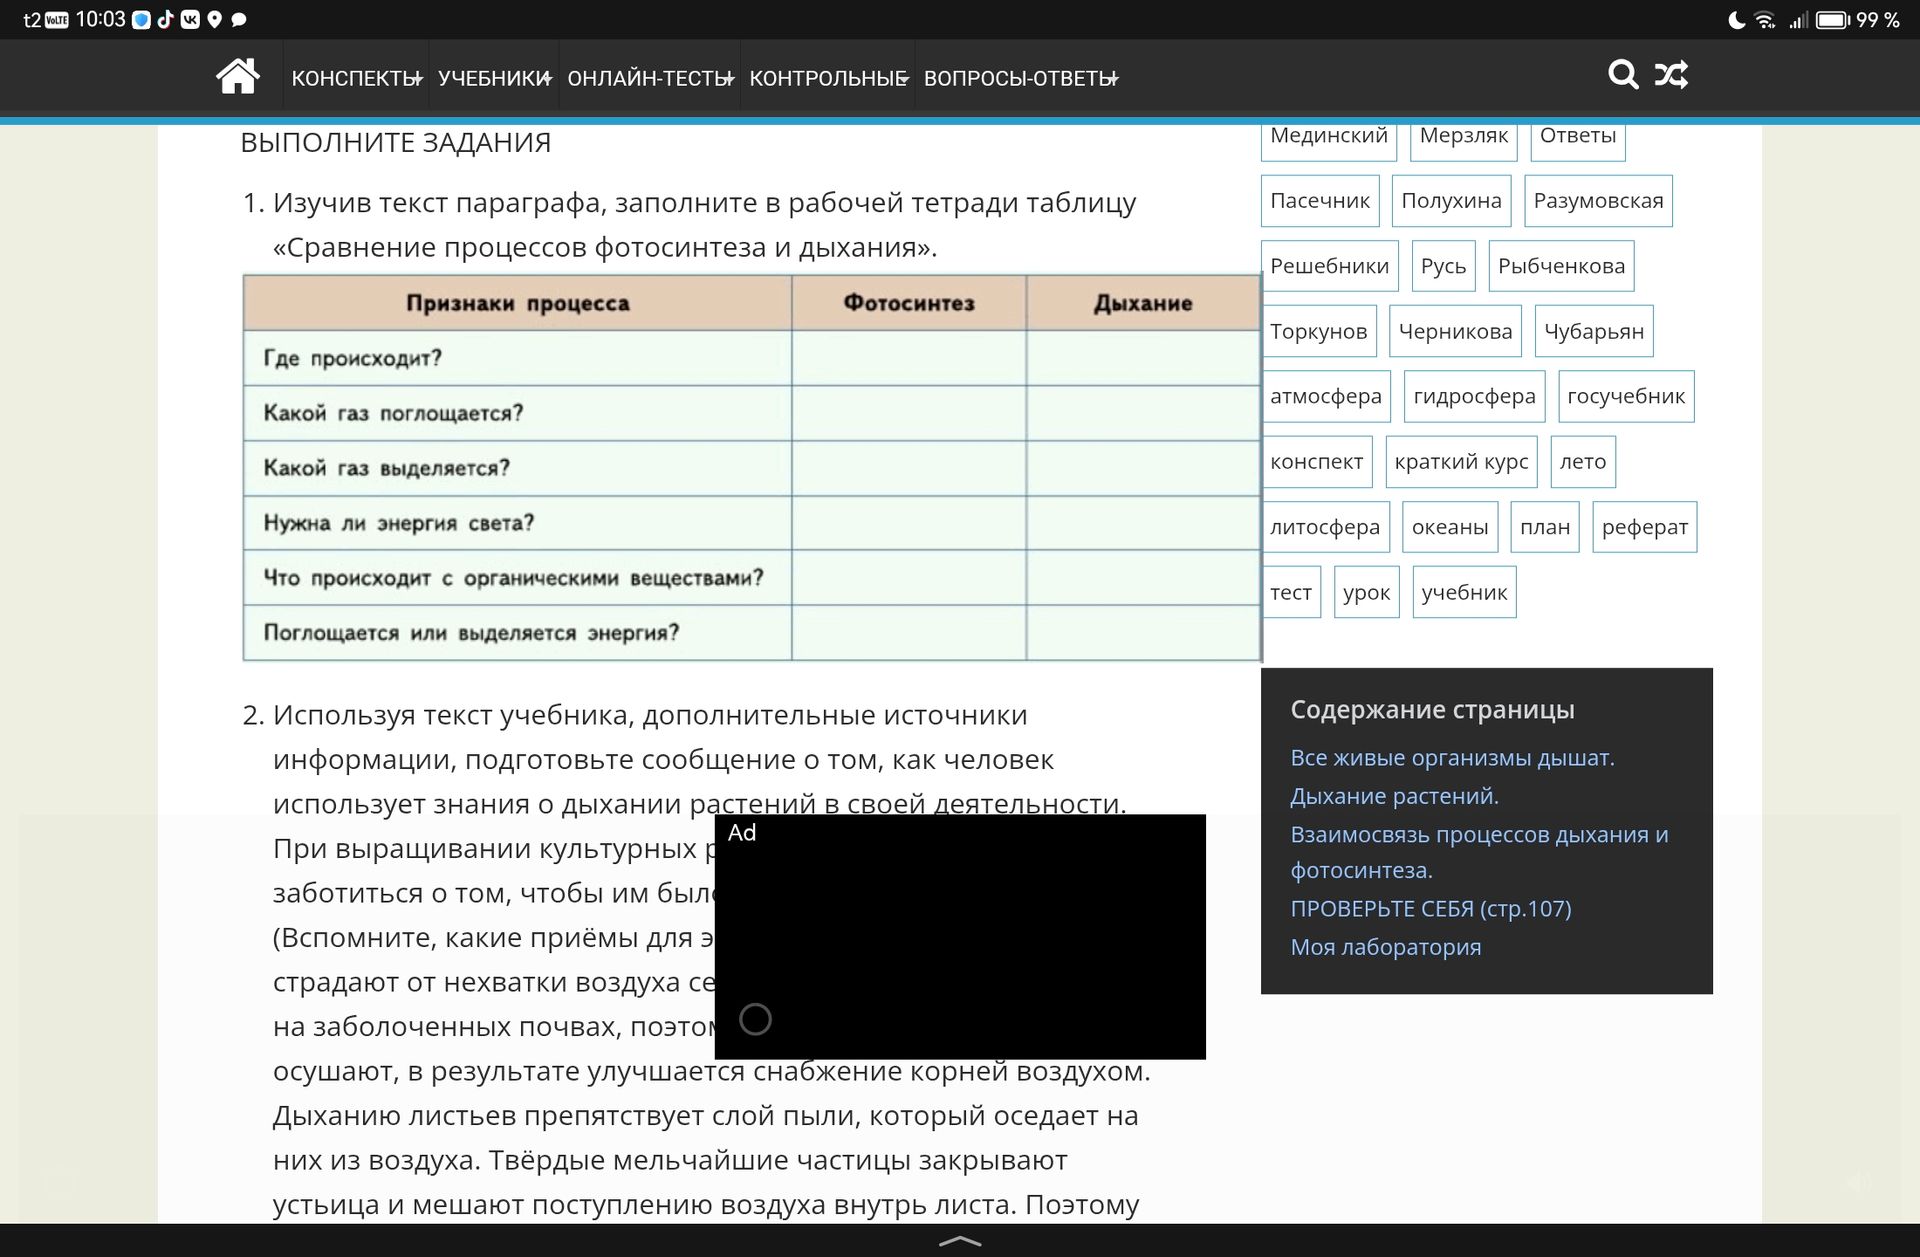Image resolution: width=1920 pixels, height=1257 pixels.
Task: Open the TikTok notification icon
Action: coord(165,19)
